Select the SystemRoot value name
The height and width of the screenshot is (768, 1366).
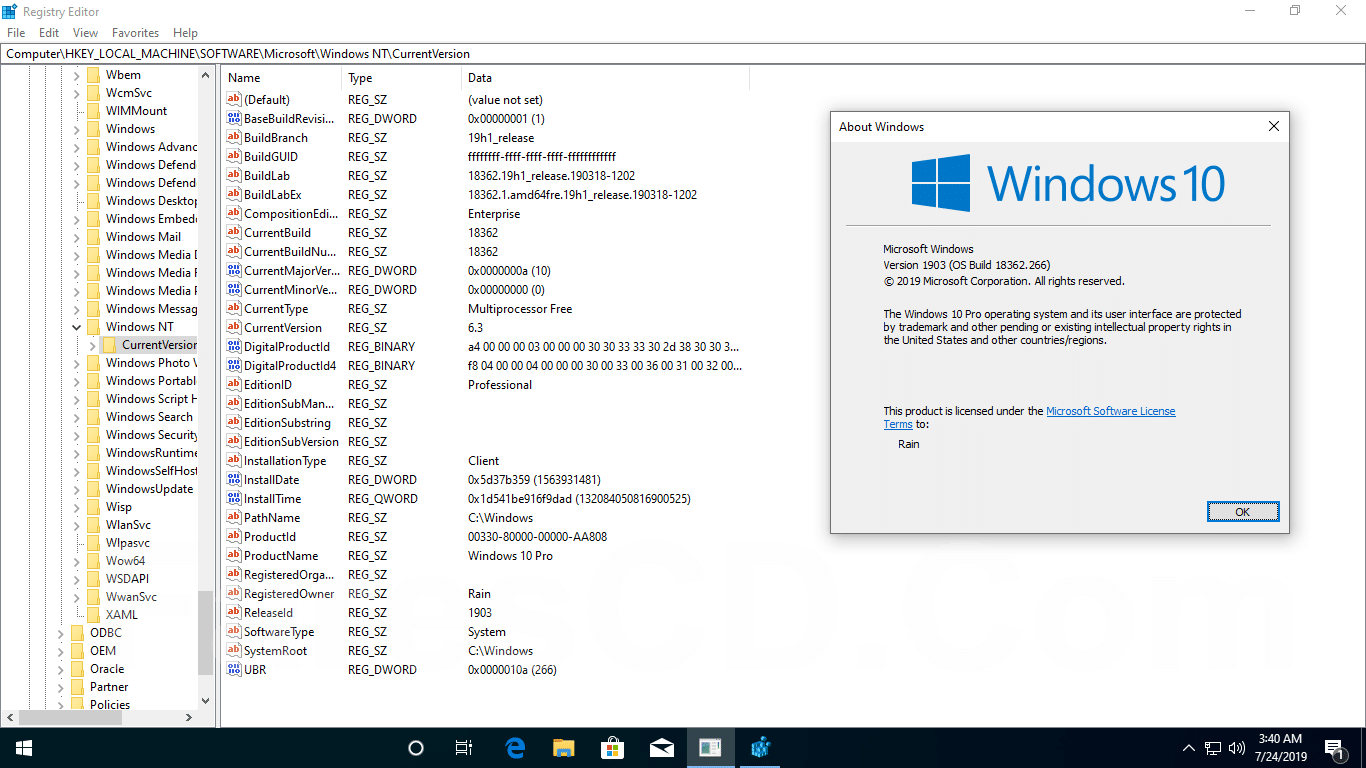276,651
